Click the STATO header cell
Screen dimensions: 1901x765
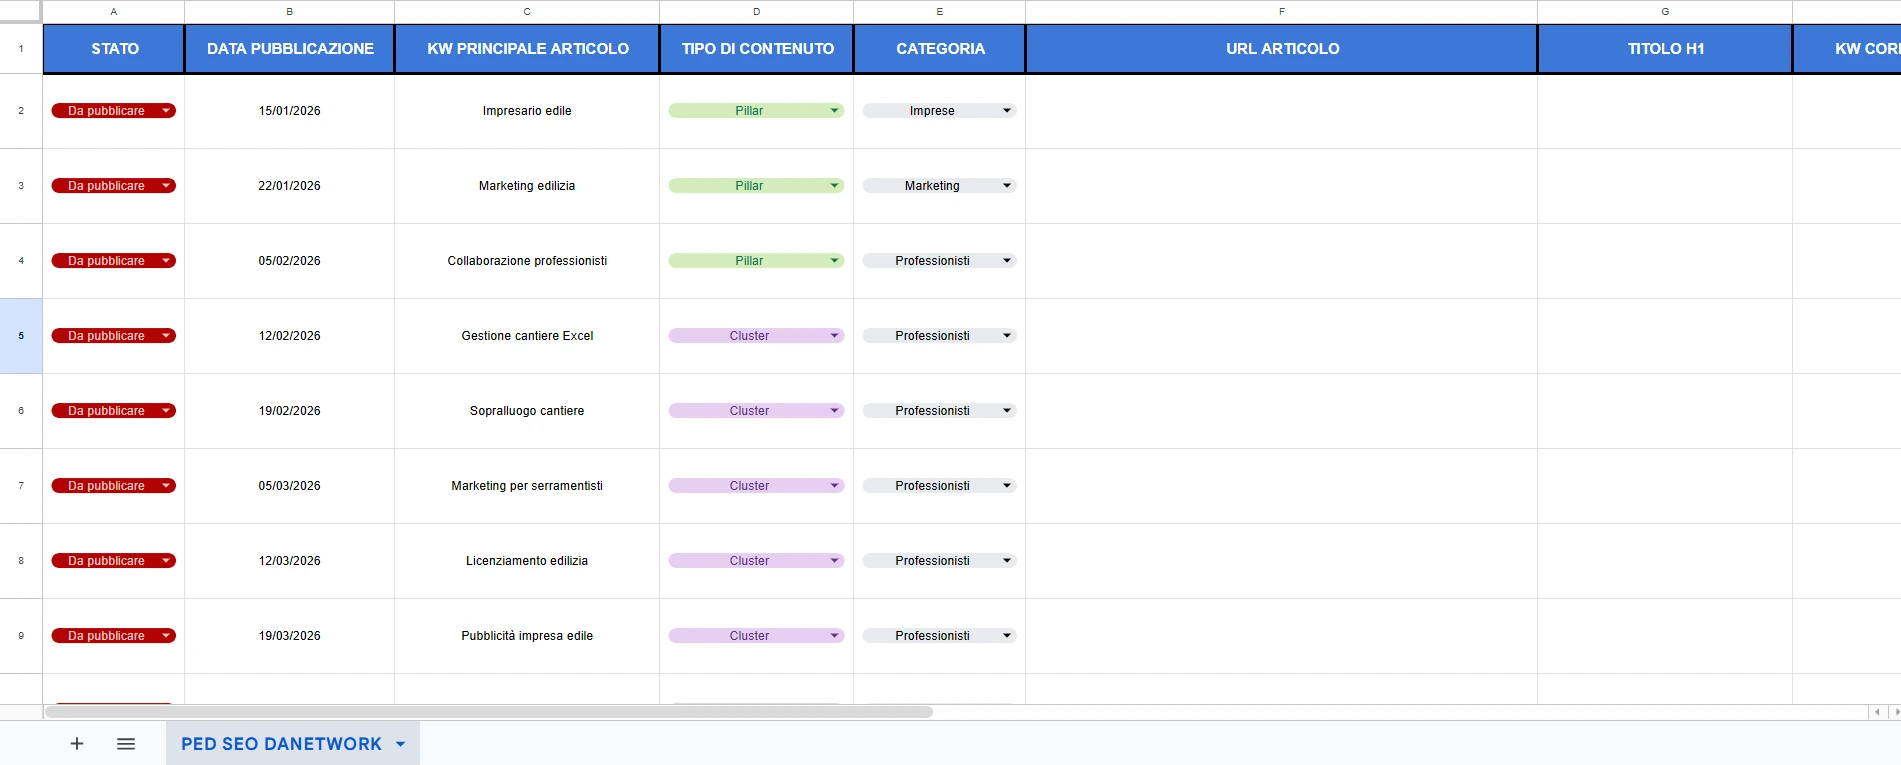[114, 49]
